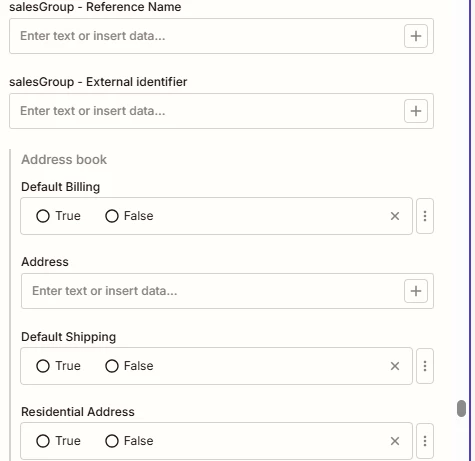Click plus icon for salesGroup External identifier
Viewport: 475px width, 461px height.
(416, 111)
